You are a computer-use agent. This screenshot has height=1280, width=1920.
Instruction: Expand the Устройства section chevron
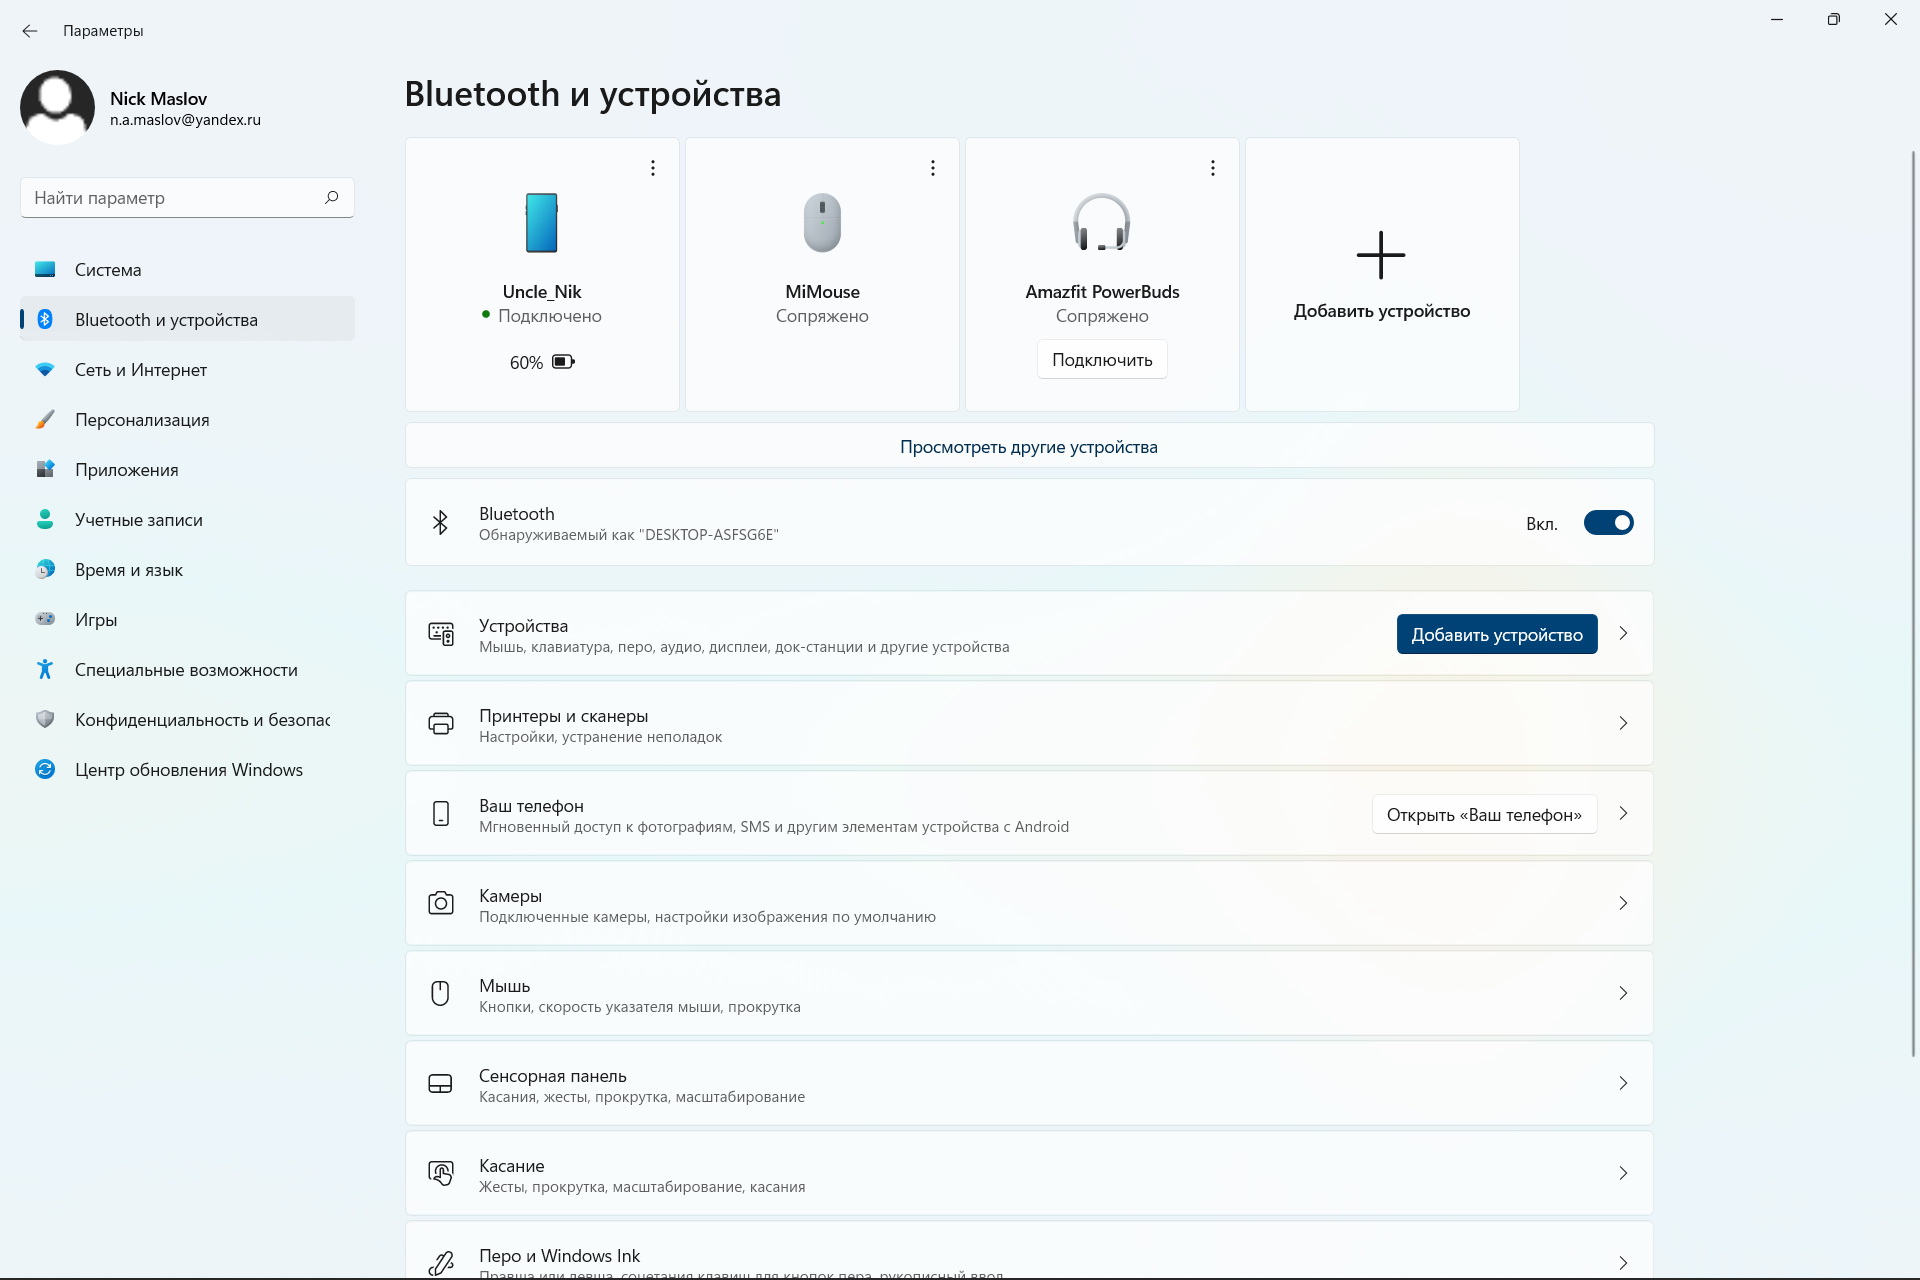click(1623, 633)
